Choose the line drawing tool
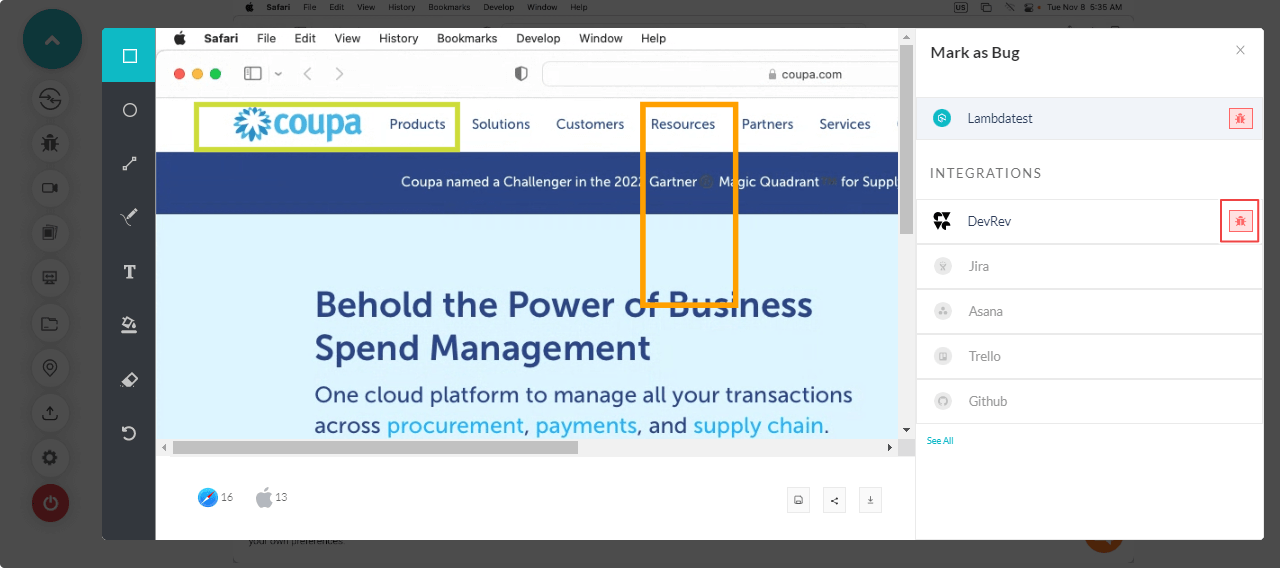1280x568 pixels. click(129, 164)
